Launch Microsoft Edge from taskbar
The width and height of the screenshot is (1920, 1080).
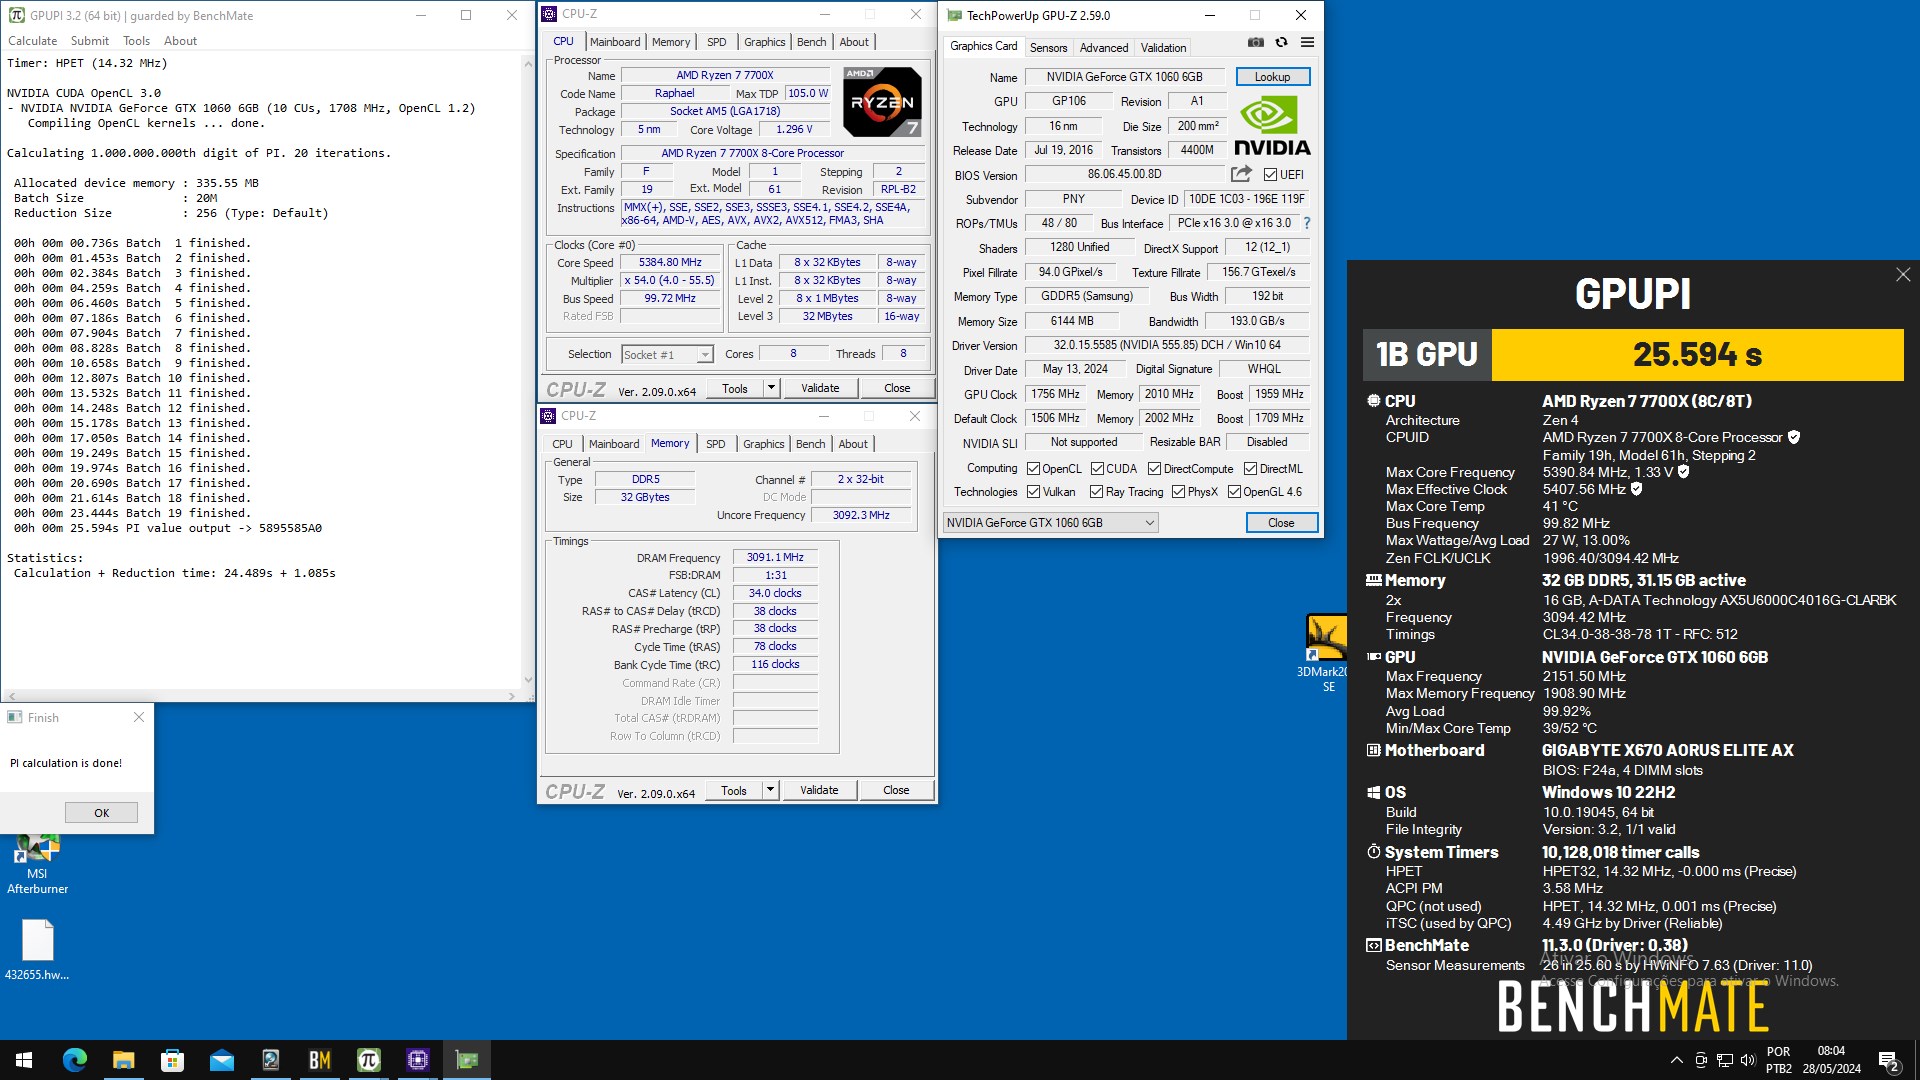(75, 1060)
